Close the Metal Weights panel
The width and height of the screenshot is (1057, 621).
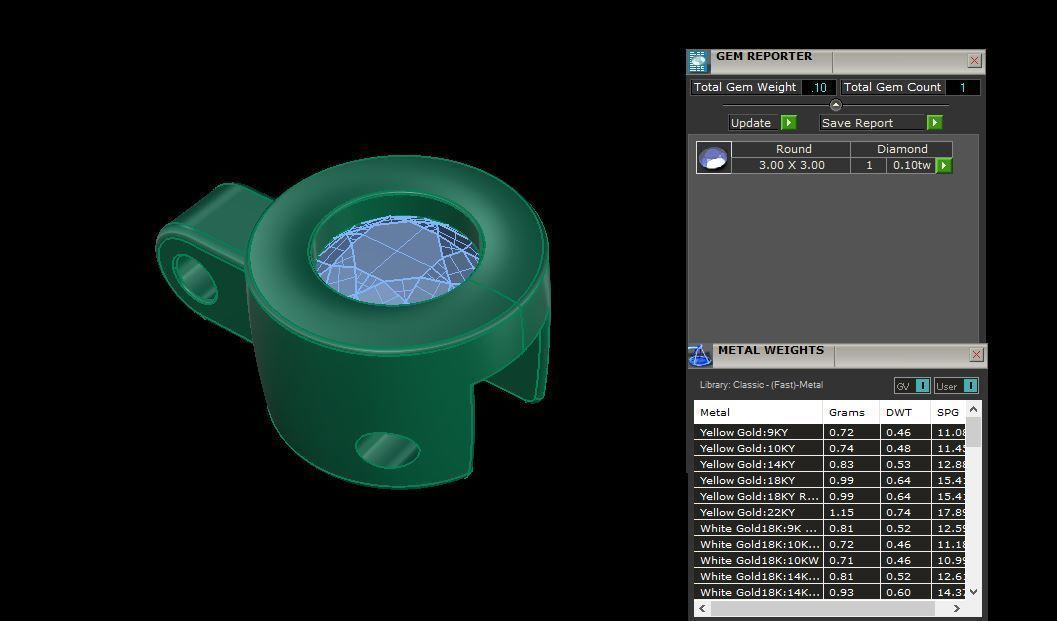(977, 355)
